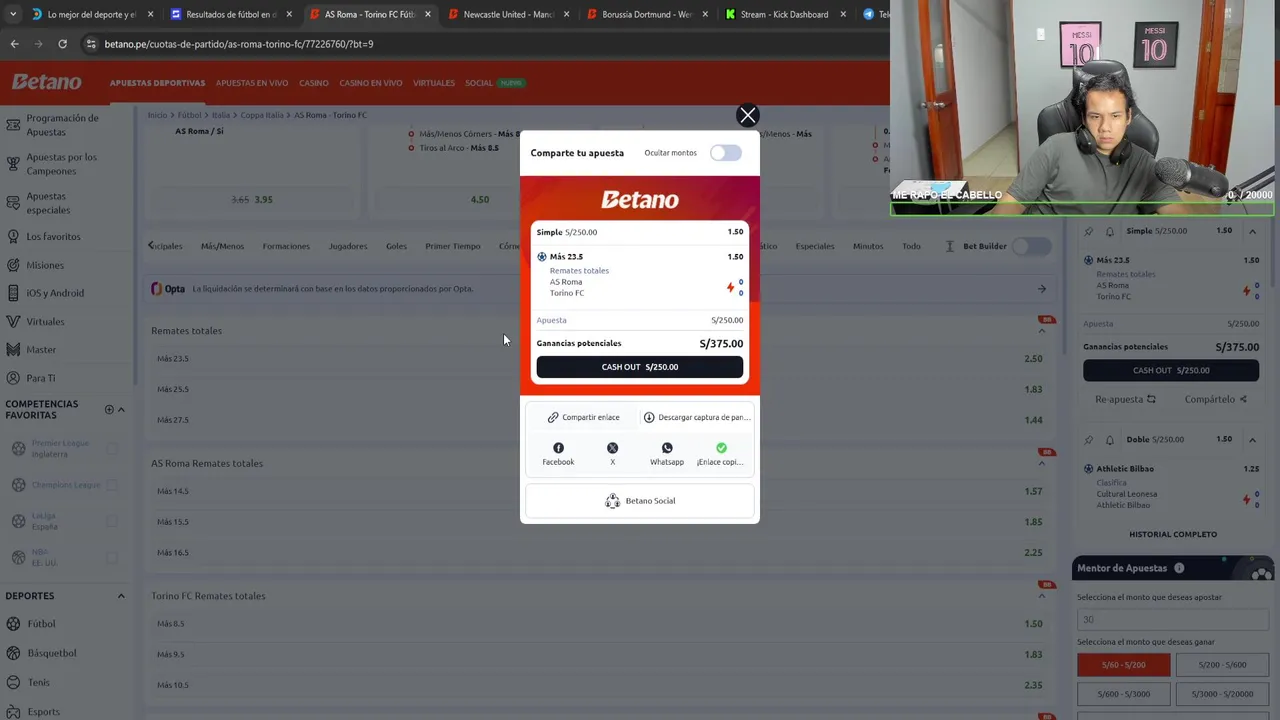This screenshot has width=1280, height=720.
Task: Click iOS y Android phone icon
Action: [13, 293]
